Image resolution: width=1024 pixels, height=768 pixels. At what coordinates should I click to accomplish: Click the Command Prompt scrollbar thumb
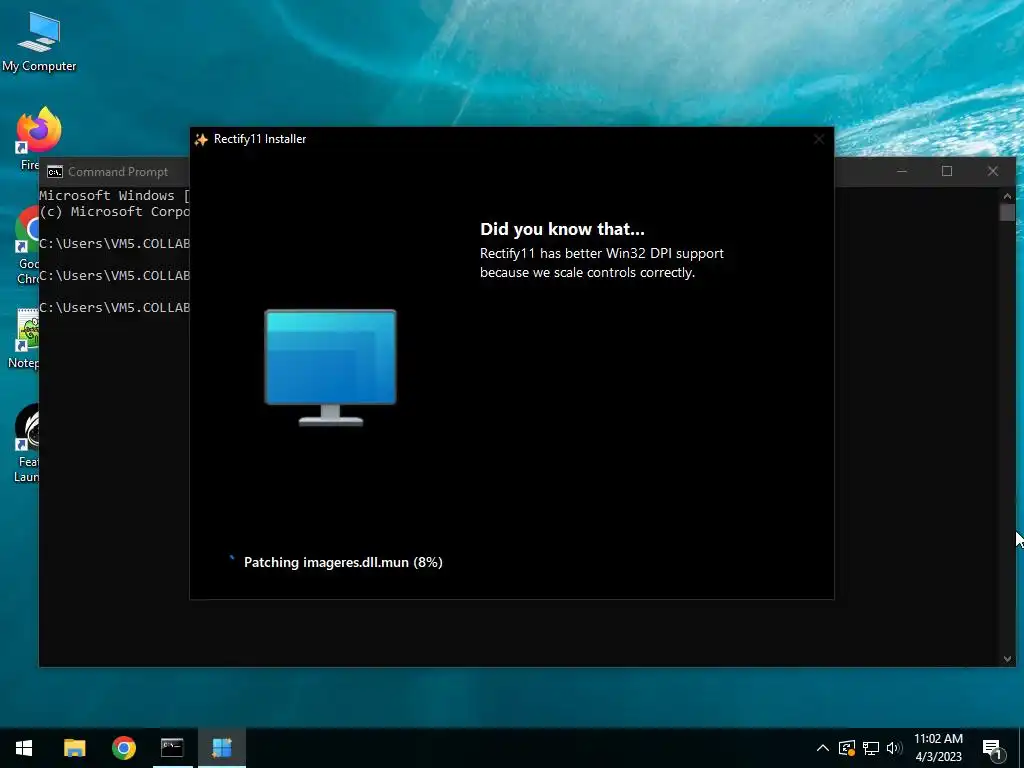pos(1007,213)
